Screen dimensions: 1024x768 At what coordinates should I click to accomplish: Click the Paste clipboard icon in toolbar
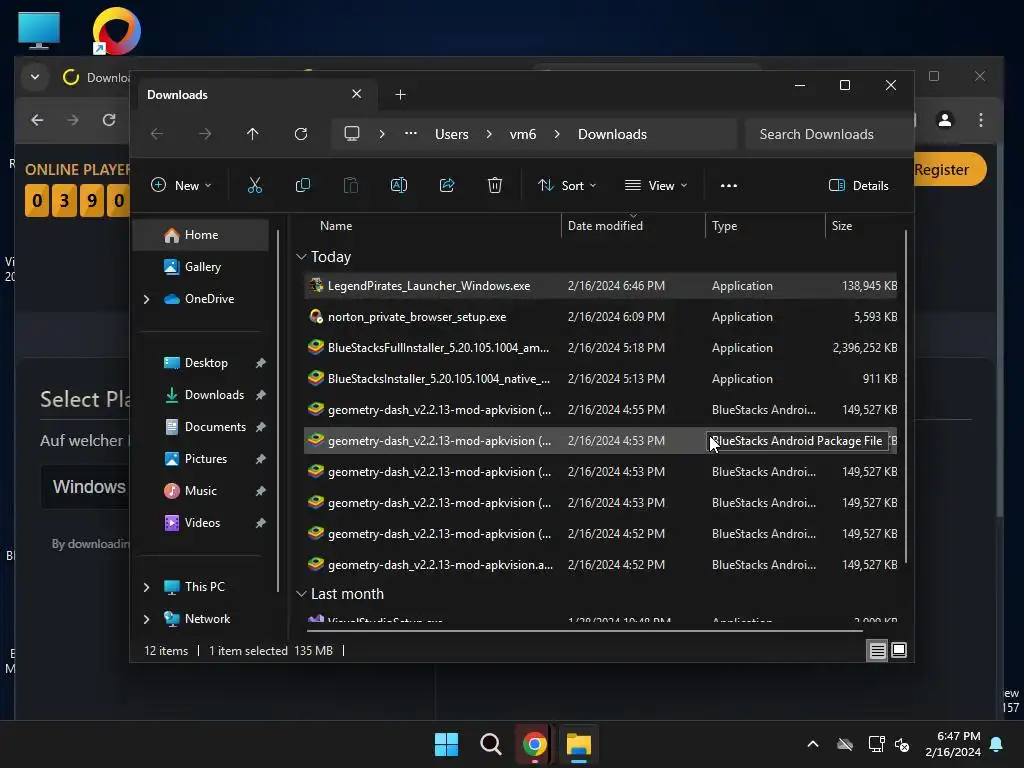coord(351,185)
